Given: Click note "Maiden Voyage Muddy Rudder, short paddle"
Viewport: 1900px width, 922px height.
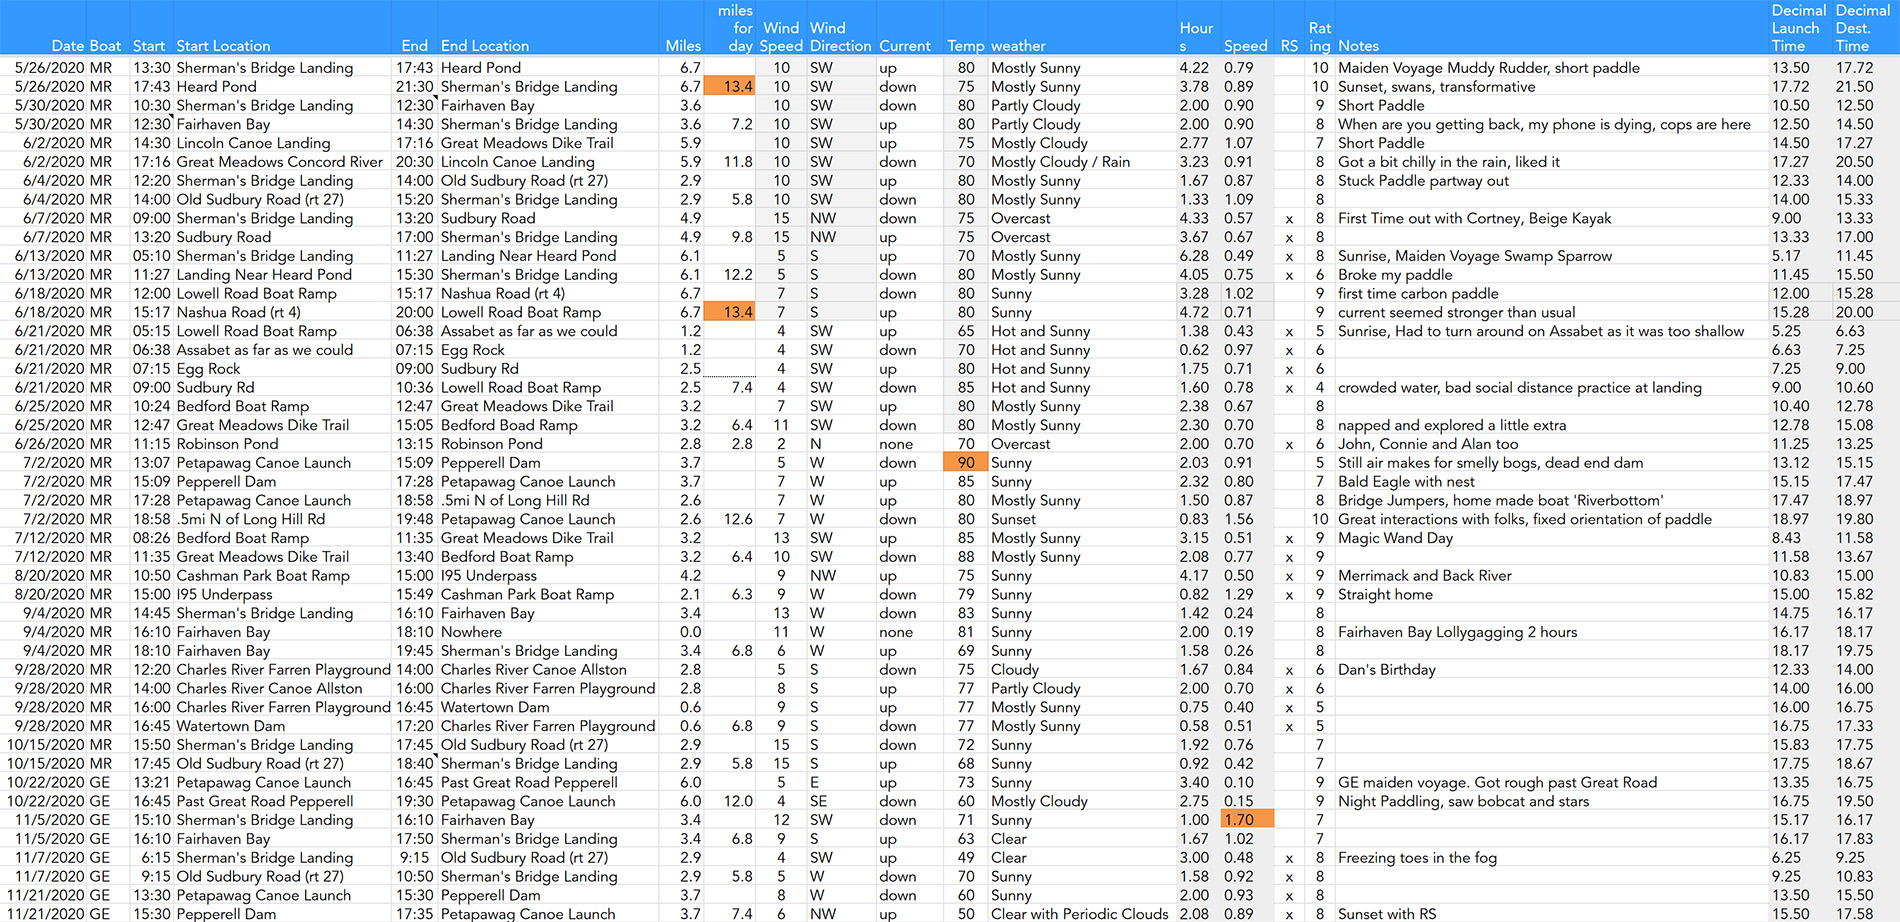Looking at the screenshot, I should (1488, 68).
